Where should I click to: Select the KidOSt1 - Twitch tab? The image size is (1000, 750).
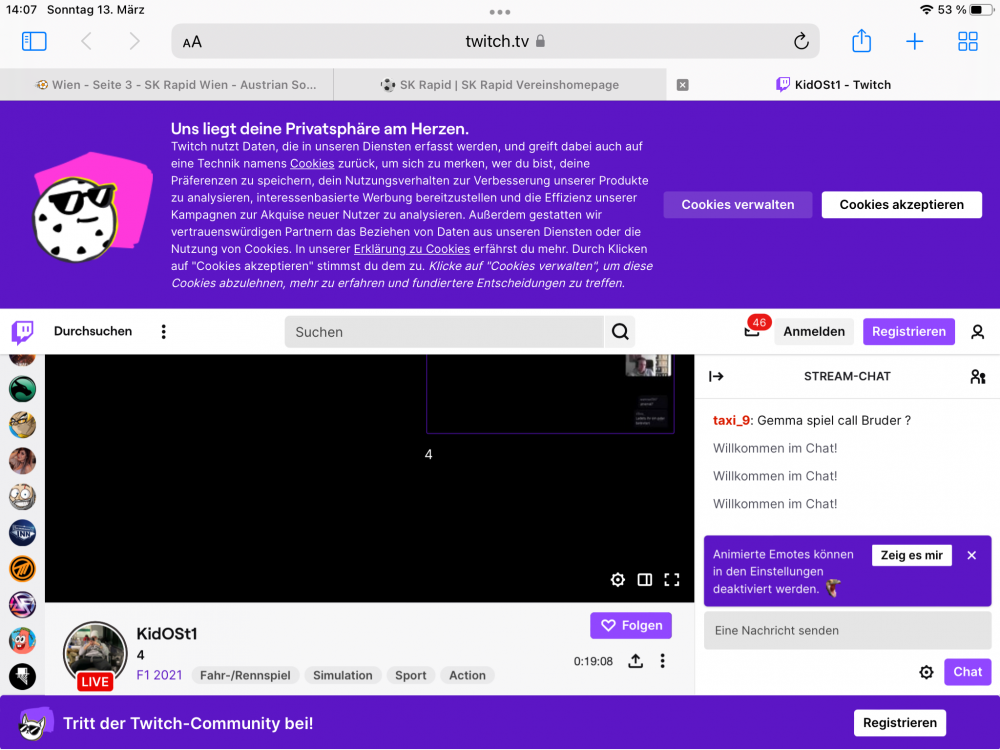(x=833, y=85)
